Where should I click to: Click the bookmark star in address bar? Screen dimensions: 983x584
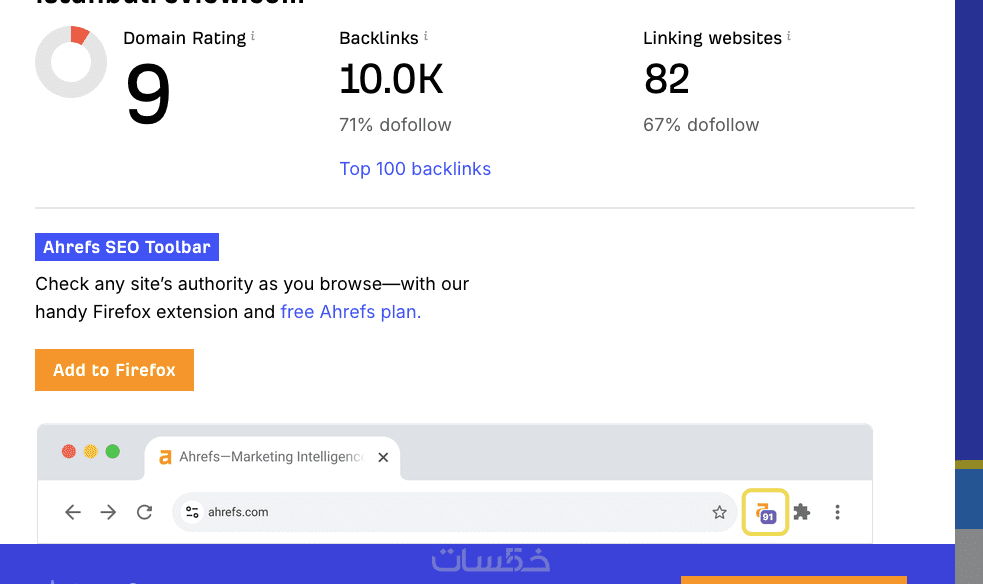[719, 513]
